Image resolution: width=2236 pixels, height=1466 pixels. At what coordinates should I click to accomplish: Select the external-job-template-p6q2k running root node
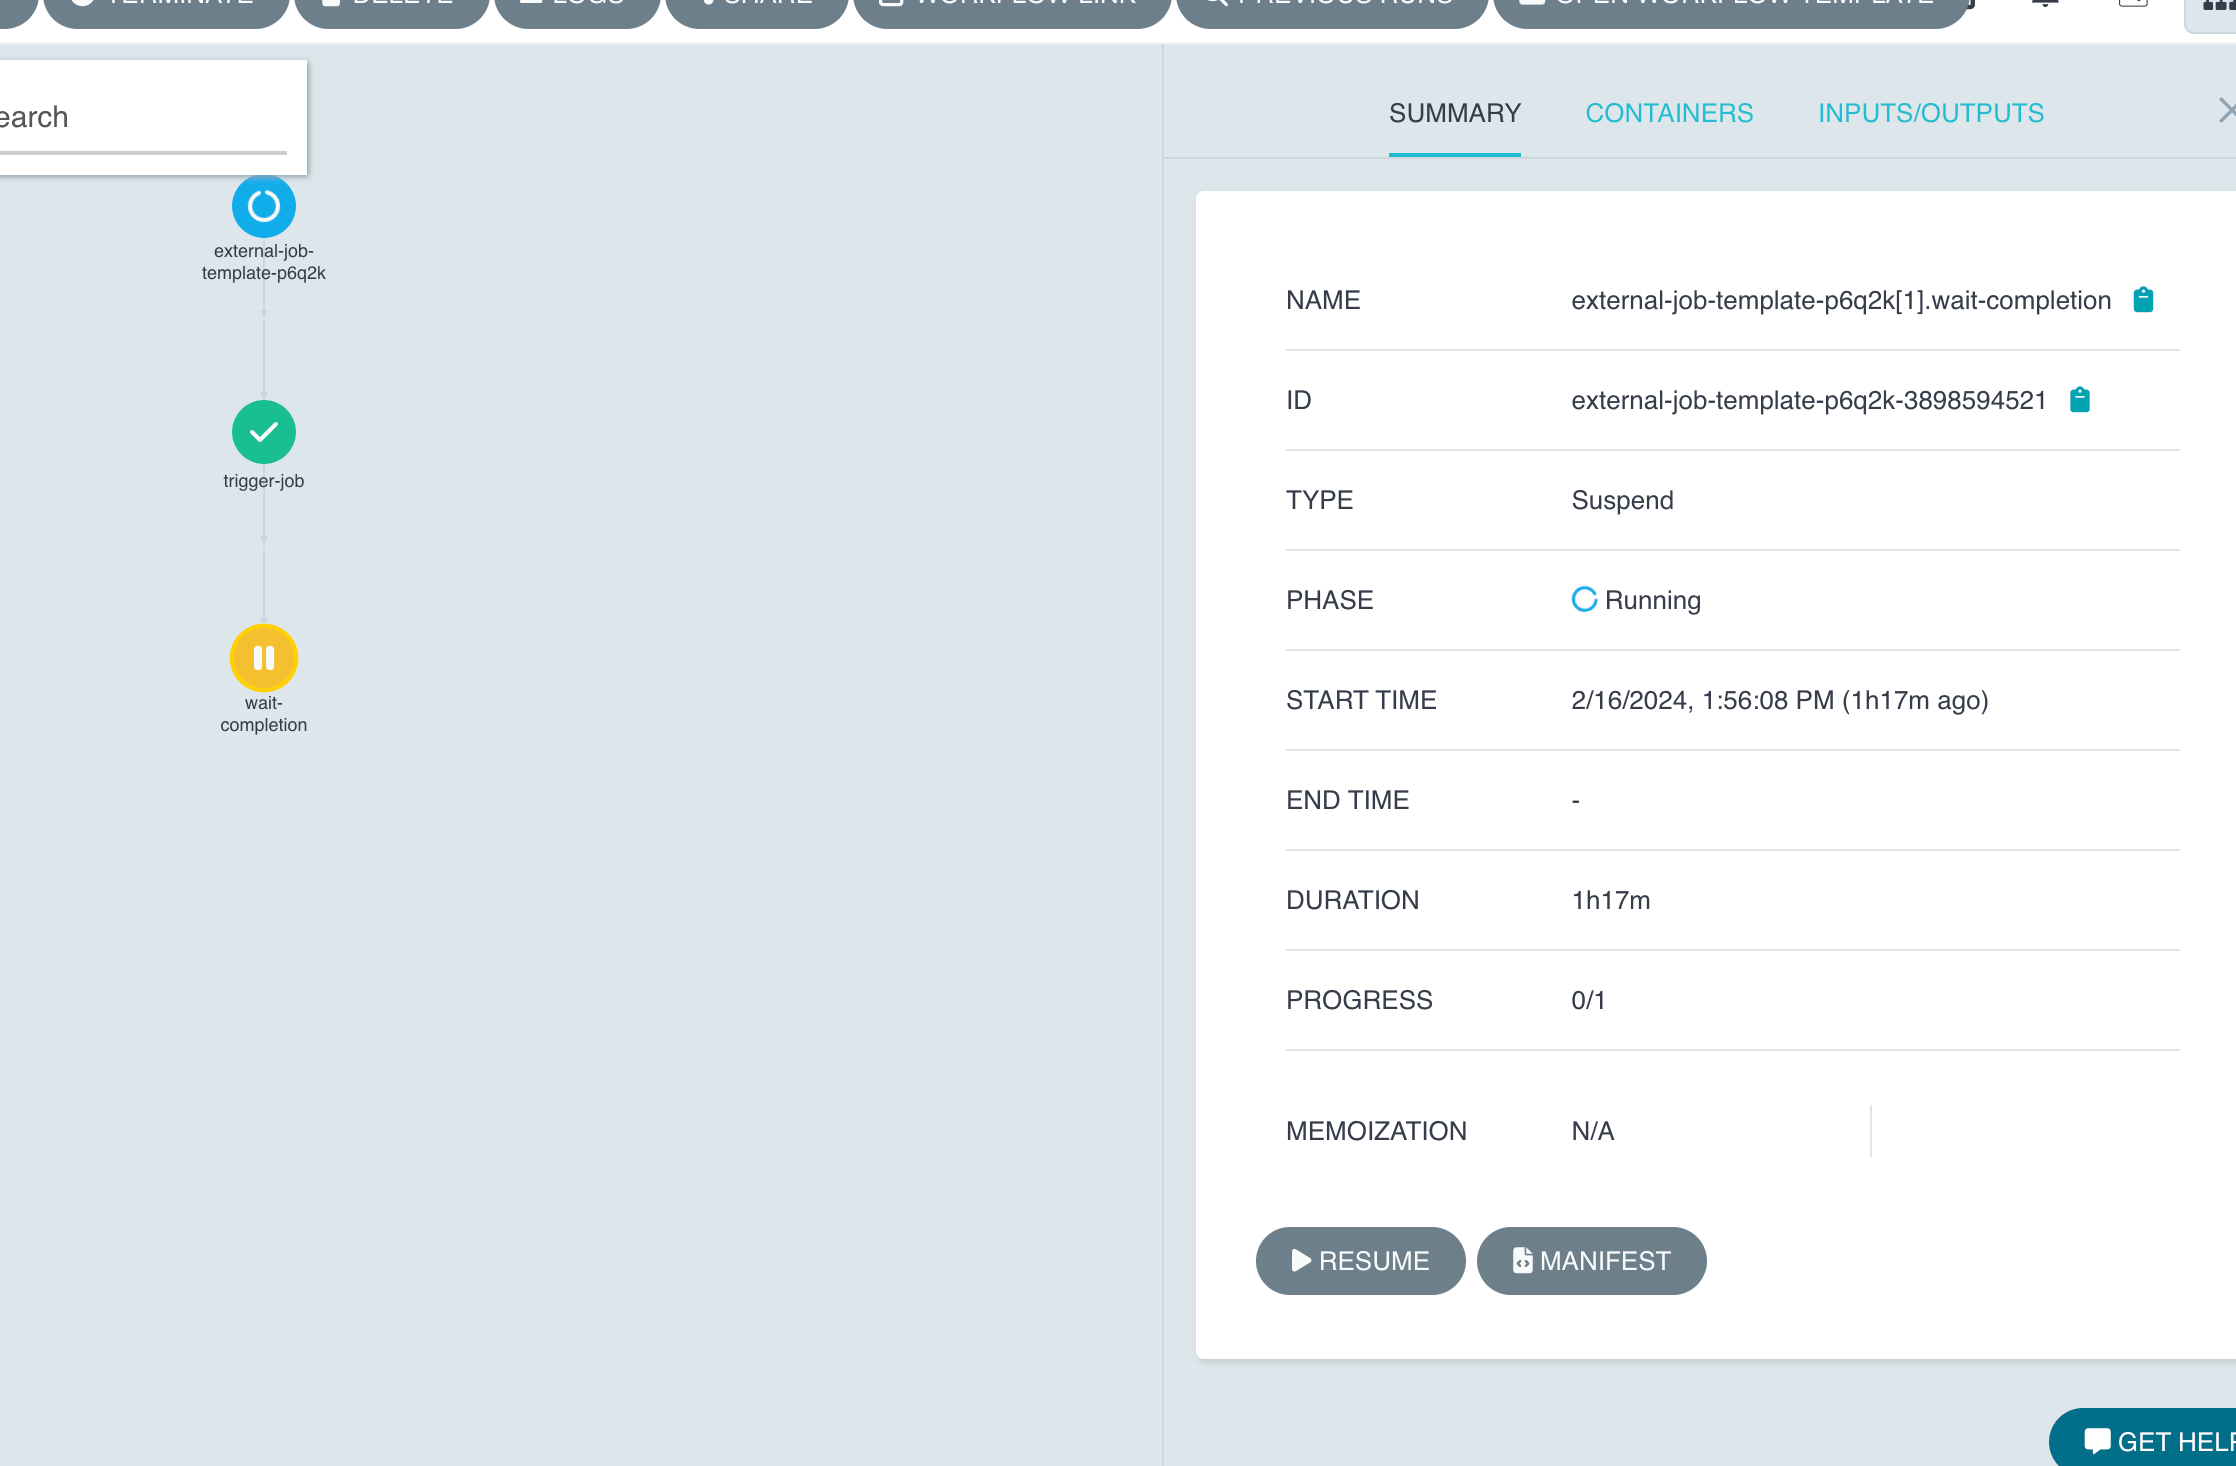pyautogui.click(x=264, y=206)
